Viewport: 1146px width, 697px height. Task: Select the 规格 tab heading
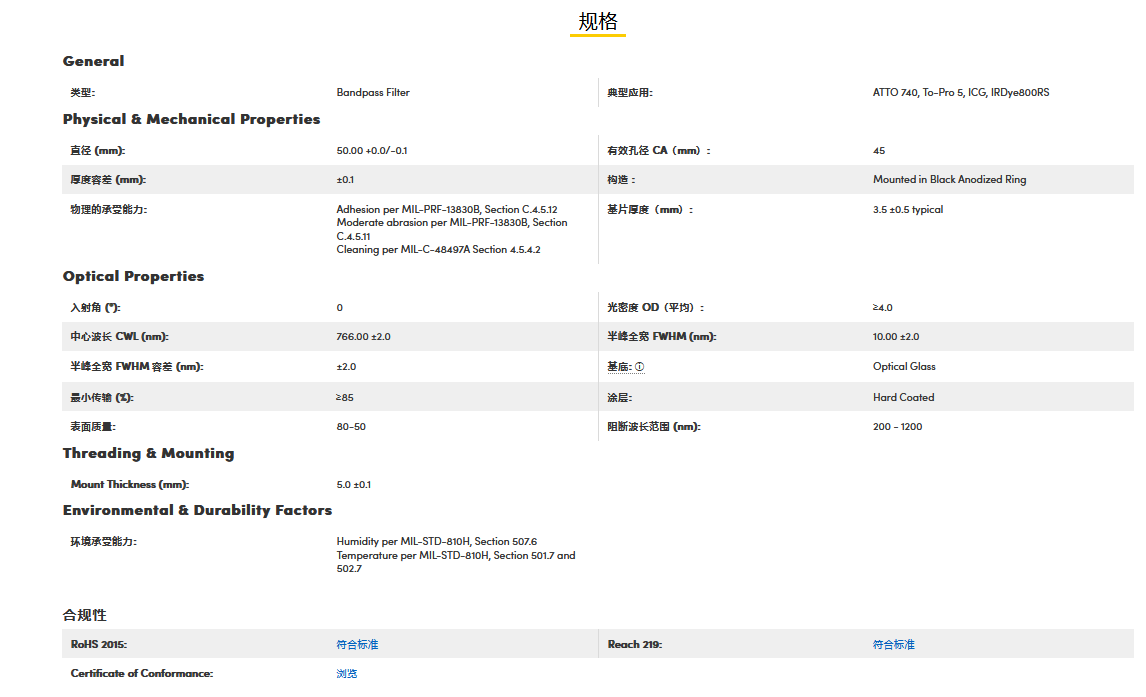click(x=598, y=22)
